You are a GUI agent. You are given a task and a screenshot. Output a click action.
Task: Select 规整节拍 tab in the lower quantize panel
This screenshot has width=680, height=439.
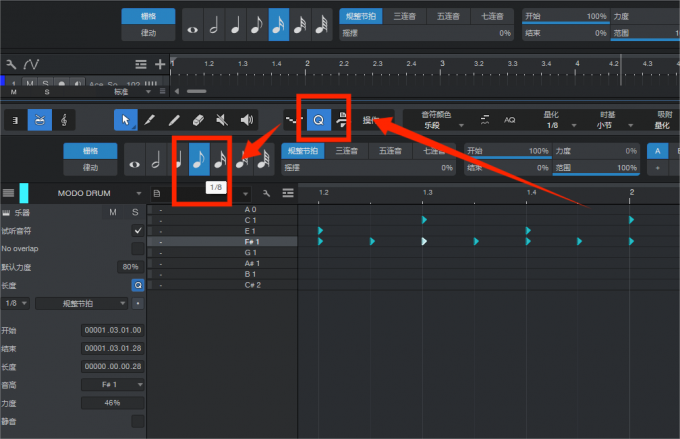coord(303,151)
